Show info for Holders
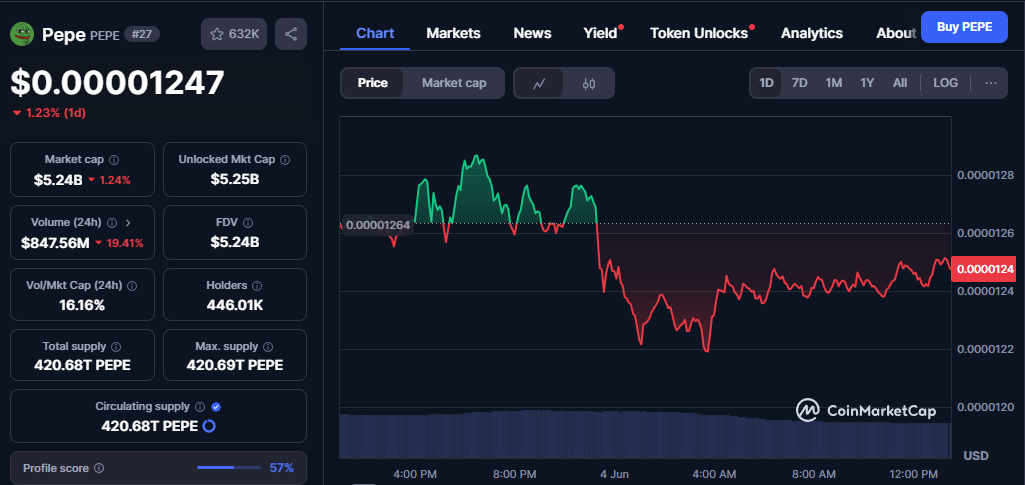This screenshot has height=485, width=1025. (x=257, y=286)
